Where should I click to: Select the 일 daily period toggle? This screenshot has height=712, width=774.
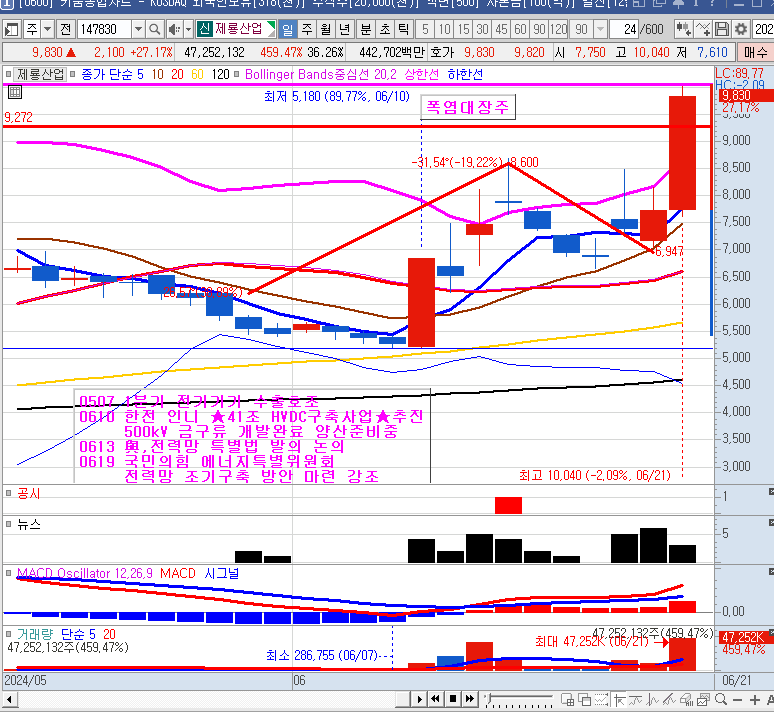[x=288, y=29]
